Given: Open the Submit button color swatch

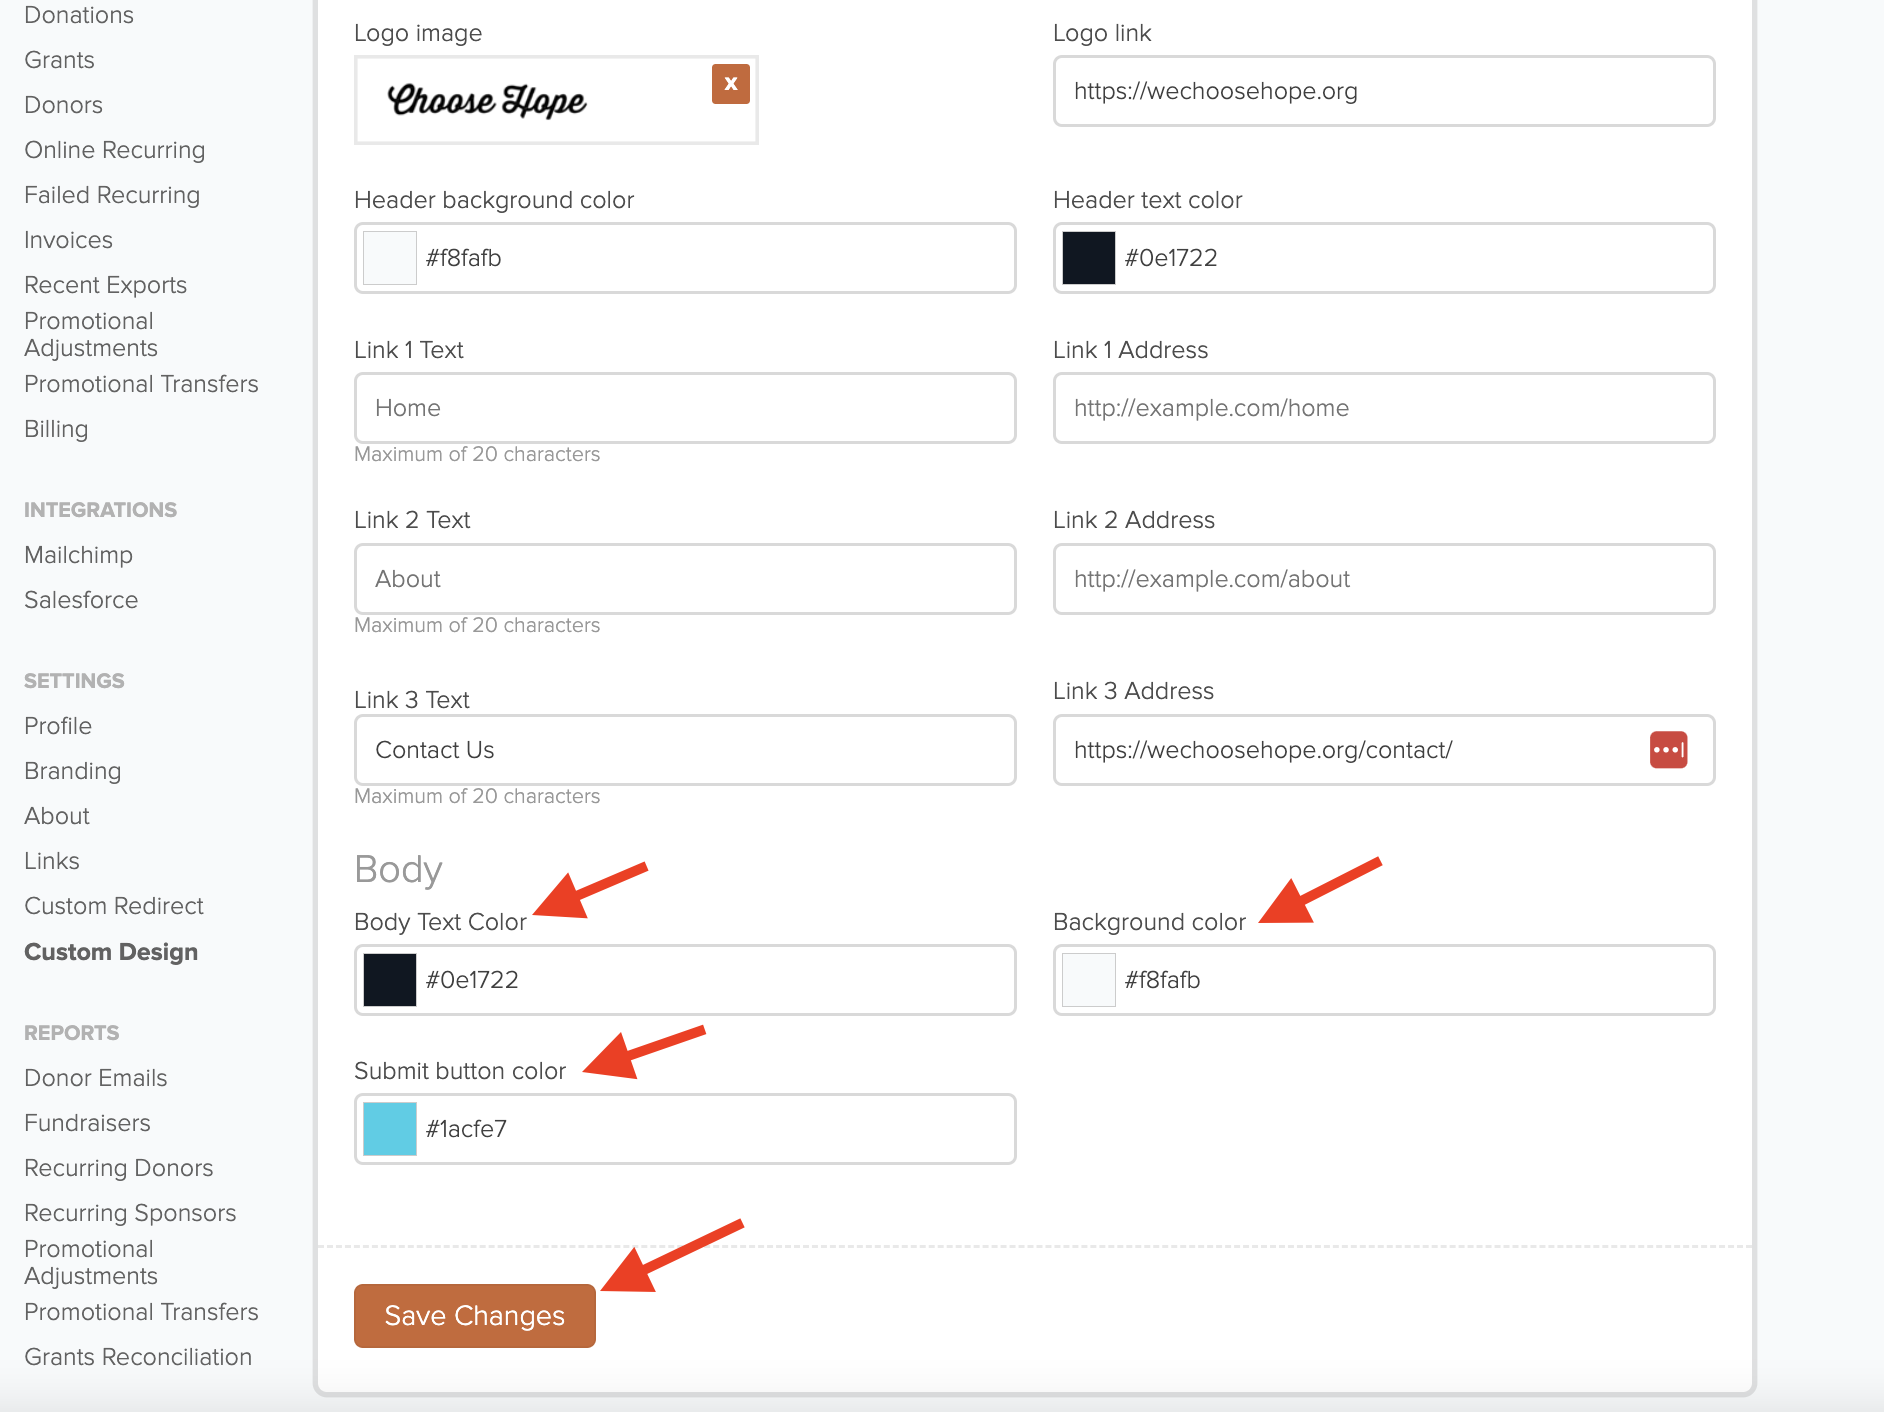Looking at the screenshot, I should (x=390, y=1129).
